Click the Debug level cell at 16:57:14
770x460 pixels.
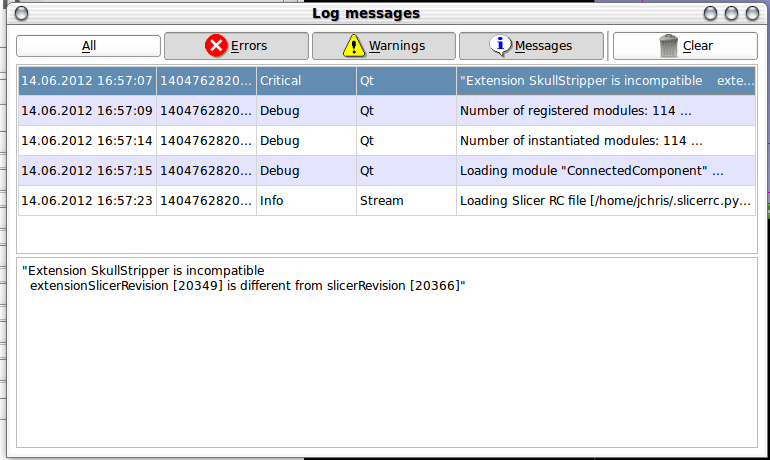(x=305, y=141)
